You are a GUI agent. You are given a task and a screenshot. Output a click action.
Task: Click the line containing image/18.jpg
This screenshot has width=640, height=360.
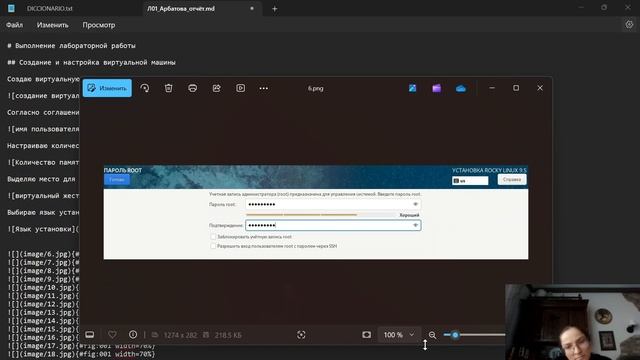pos(81,354)
